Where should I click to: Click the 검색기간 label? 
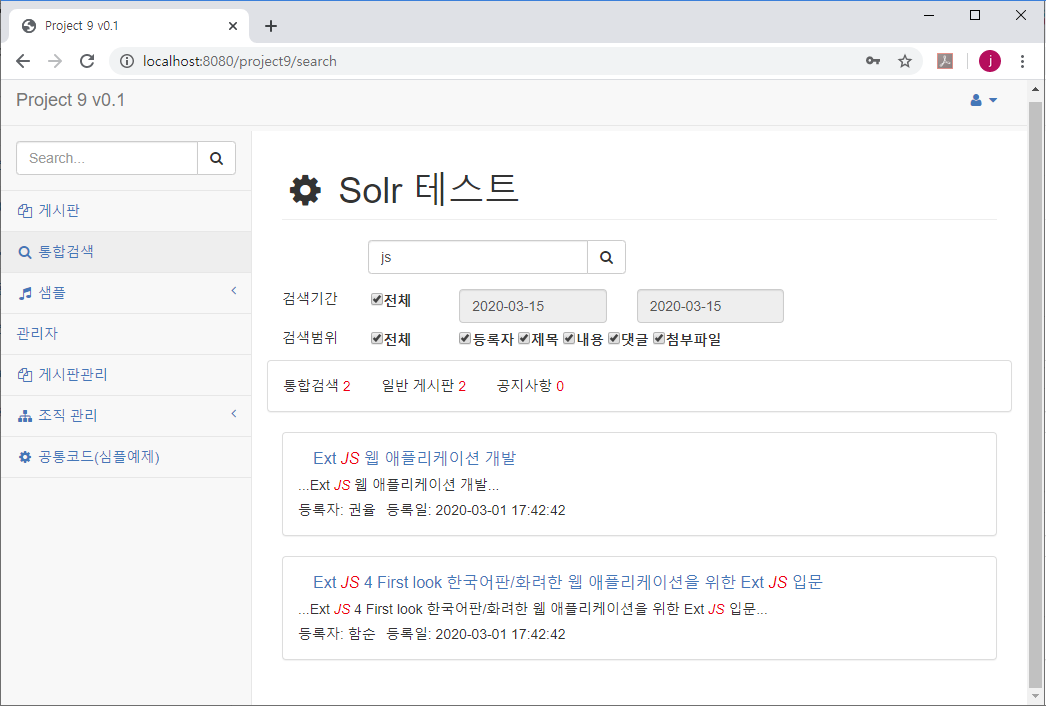[310, 298]
